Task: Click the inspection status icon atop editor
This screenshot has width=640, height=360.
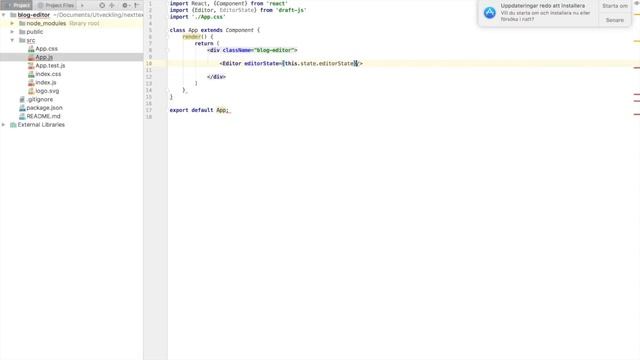Action: (x=636, y=3)
